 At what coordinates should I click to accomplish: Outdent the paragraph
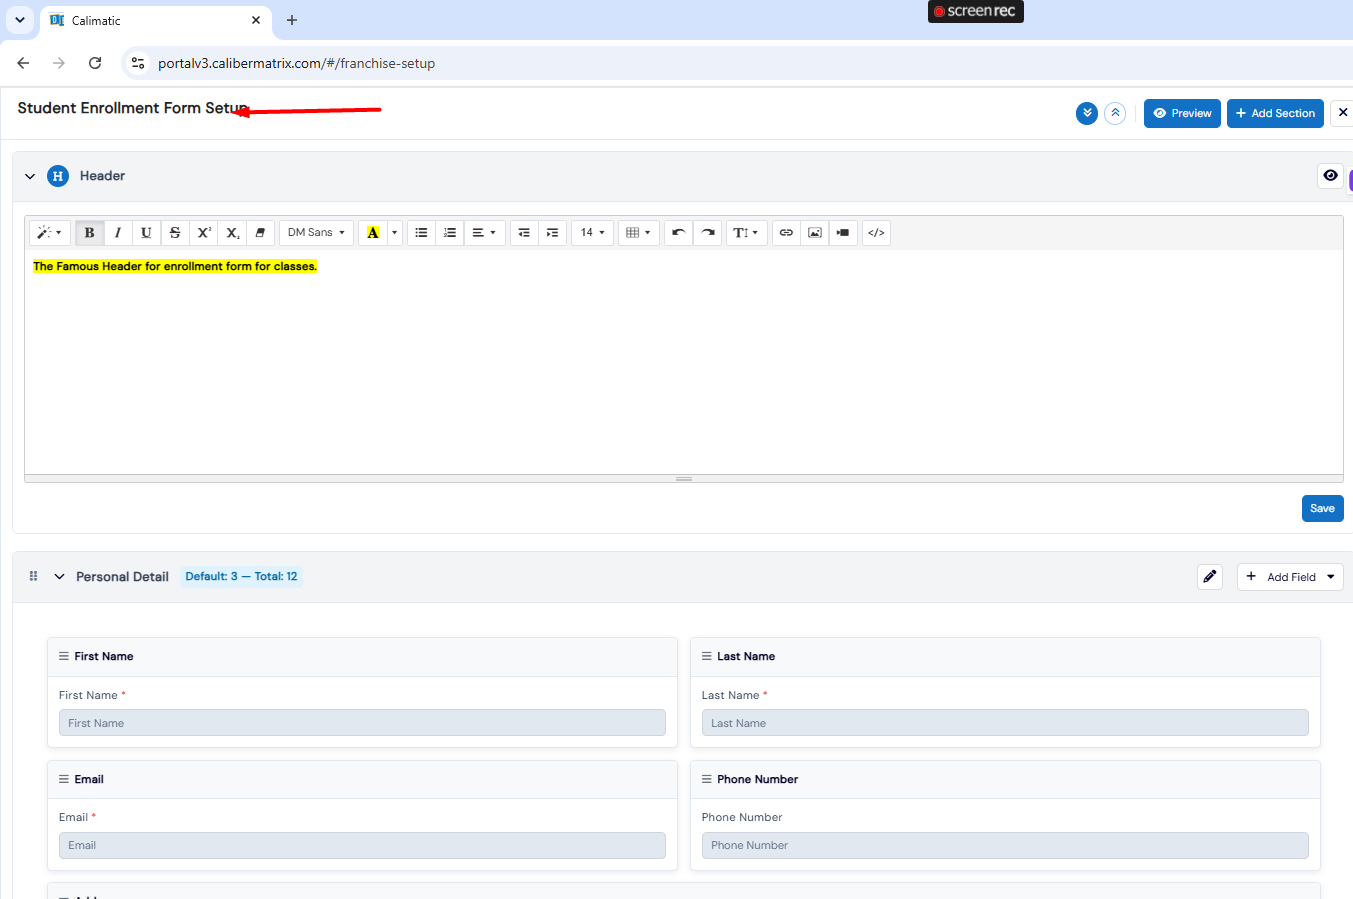point(524,233)
